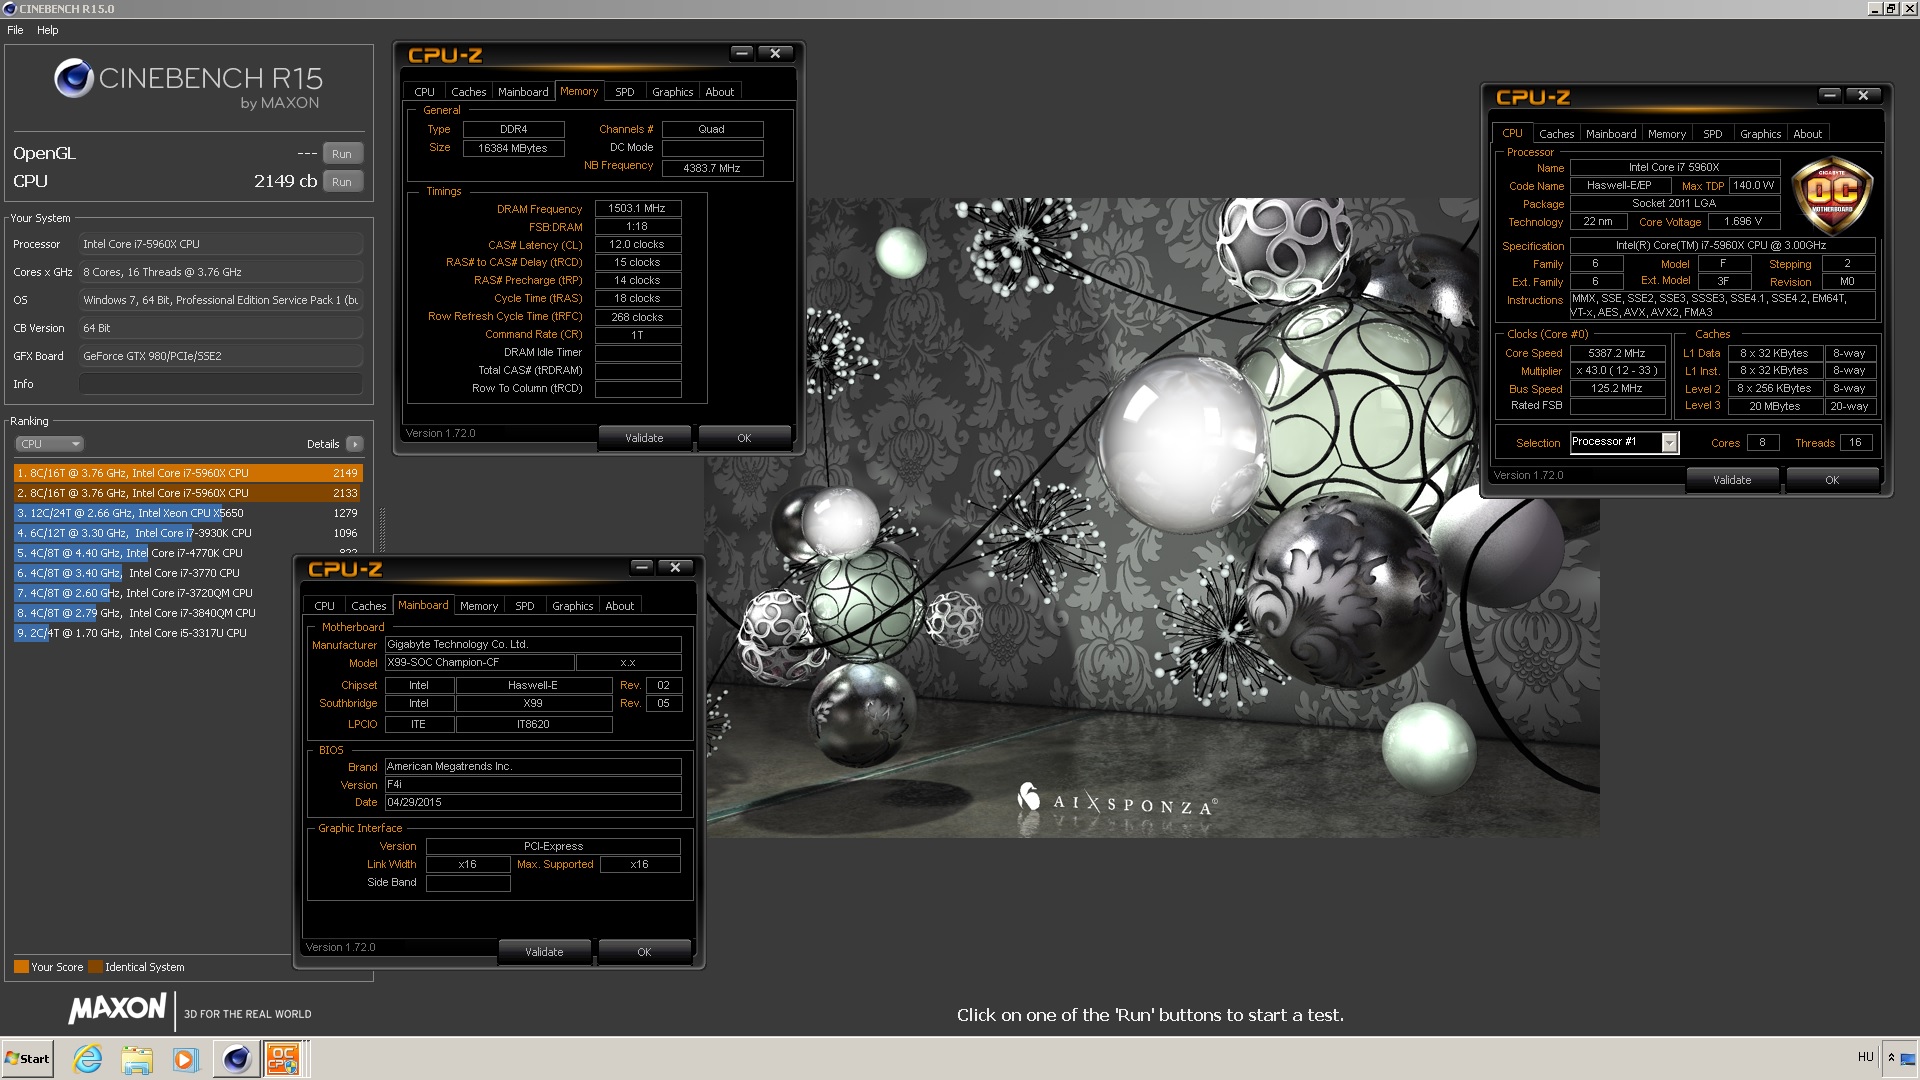The height and width of the screenshot is (1080, 1920).
Task: Open Graphics tab in right CPU-Z window
Action: [x=1760, y=134]
